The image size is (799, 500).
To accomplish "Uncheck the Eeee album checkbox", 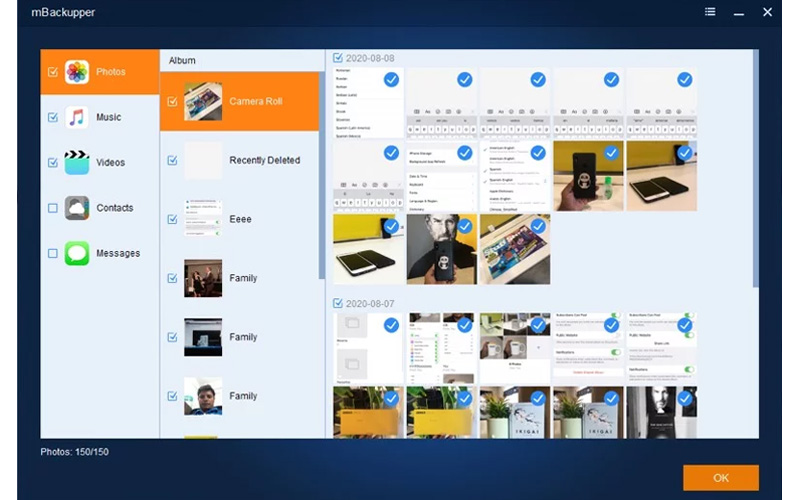I will (172, 219).
